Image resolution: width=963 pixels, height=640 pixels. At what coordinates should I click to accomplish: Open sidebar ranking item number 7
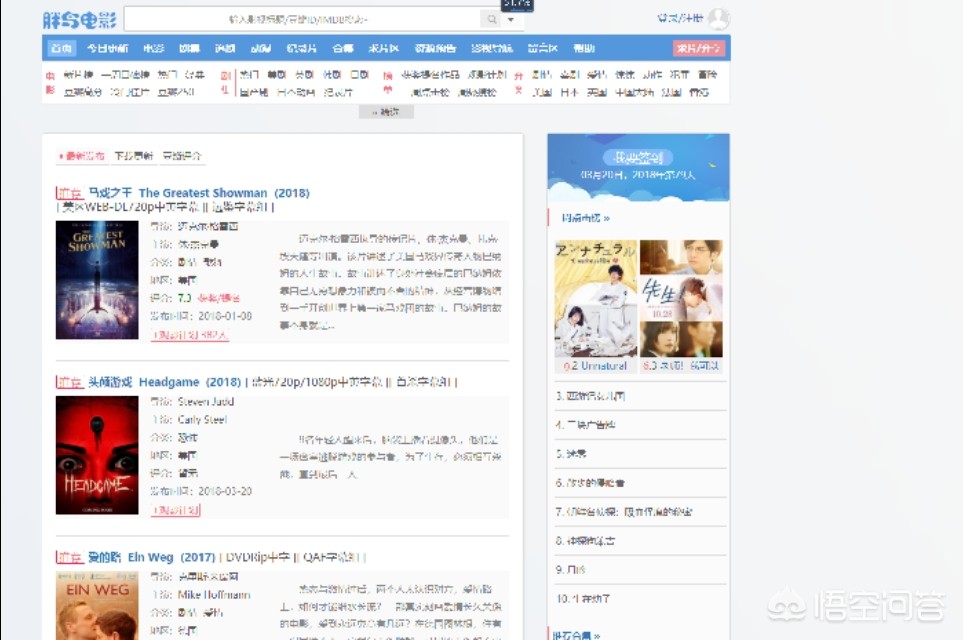tap(624, 512)
